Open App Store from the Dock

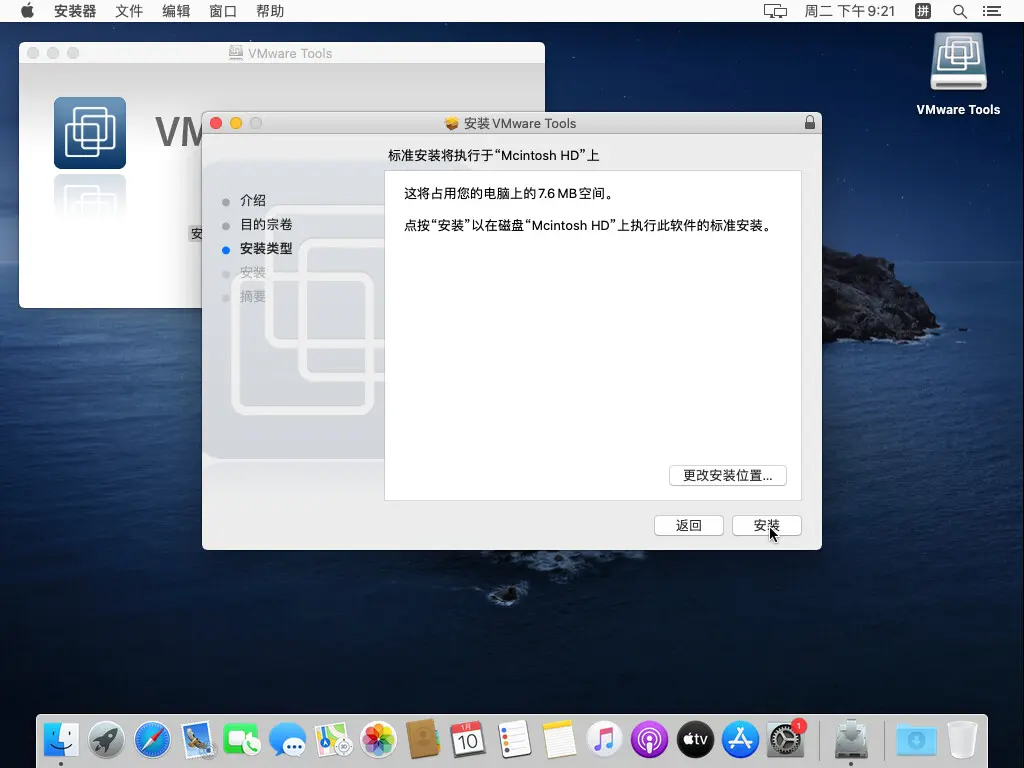(740, 740)
